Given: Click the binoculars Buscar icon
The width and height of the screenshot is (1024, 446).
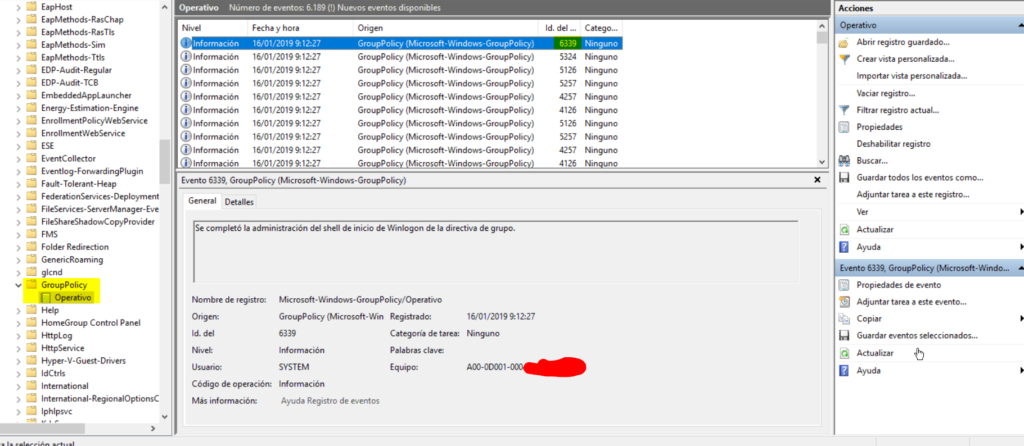Looking at the screenshot, I should [x=845, y=161].
